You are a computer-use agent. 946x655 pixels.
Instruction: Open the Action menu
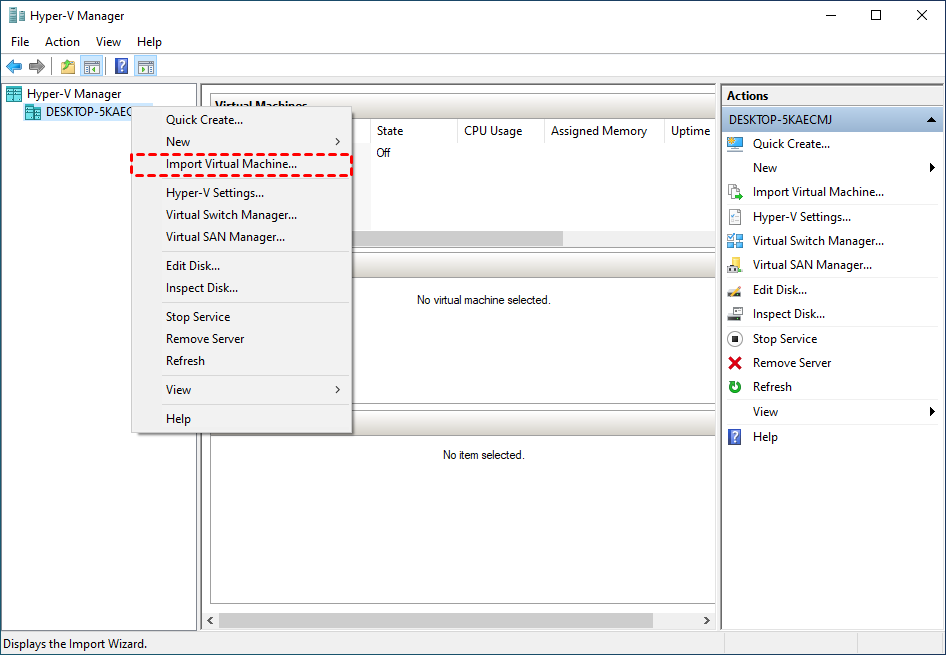point(62,42)
